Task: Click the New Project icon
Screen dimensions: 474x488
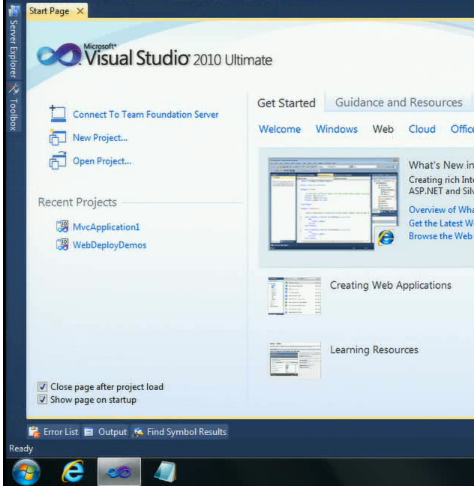Action: (58, 137)
